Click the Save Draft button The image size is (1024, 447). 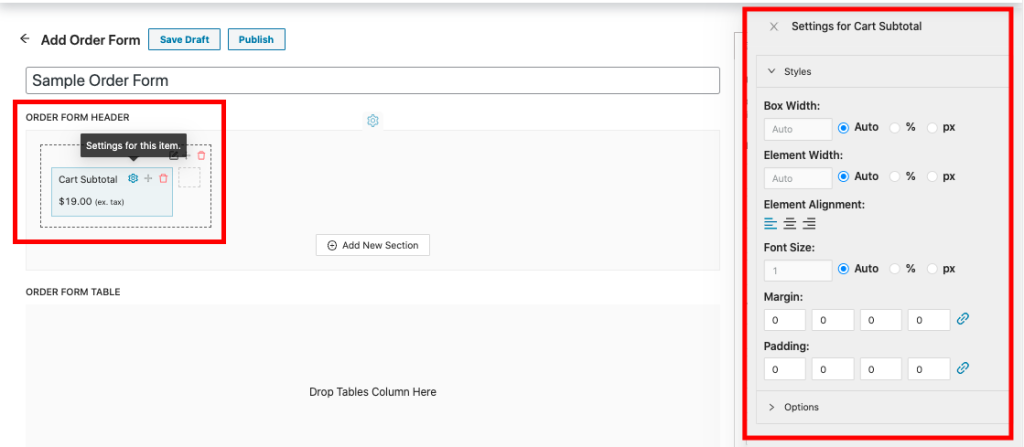[x=184, y=39]
